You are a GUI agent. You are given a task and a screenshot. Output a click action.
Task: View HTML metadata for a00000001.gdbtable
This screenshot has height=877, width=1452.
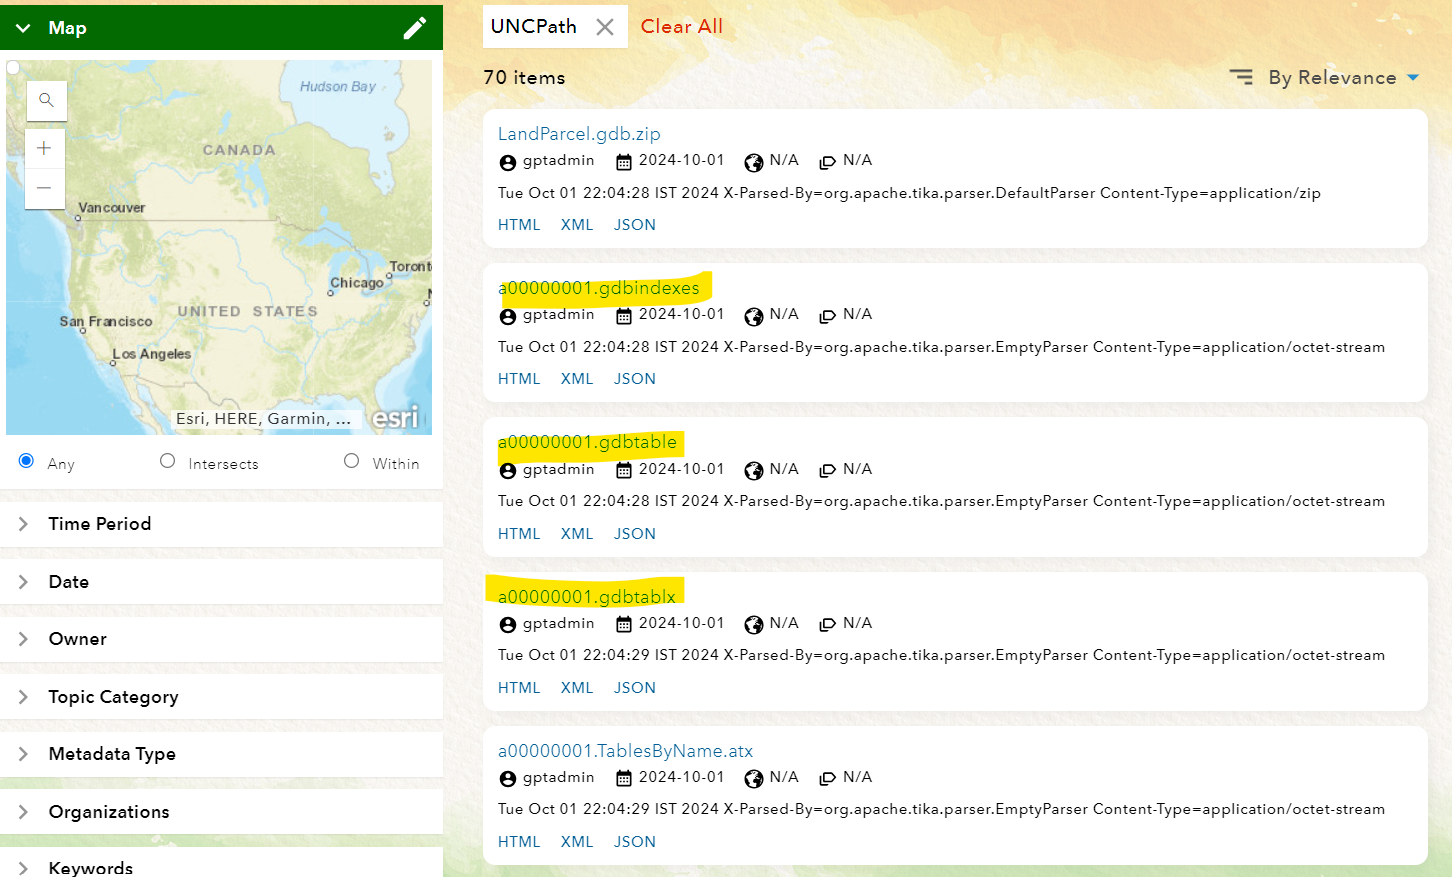pyautogui.click(x=519, y=534)
